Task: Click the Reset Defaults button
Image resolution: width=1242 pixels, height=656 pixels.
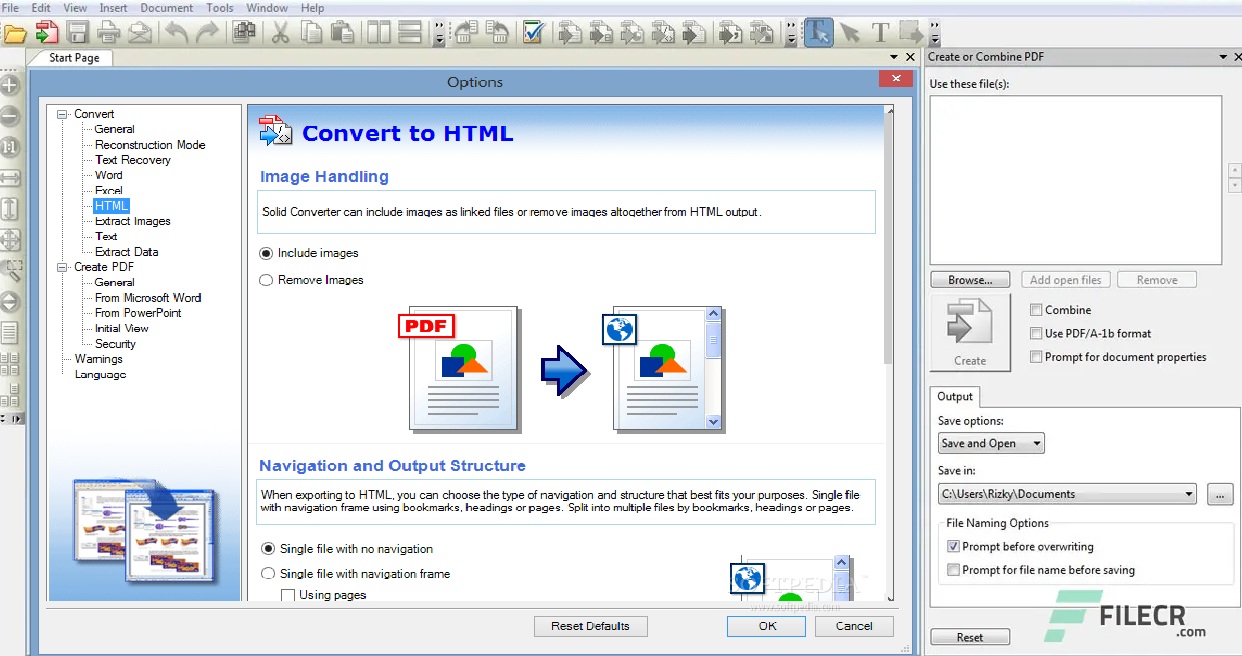Action: [x=590, y=625]
